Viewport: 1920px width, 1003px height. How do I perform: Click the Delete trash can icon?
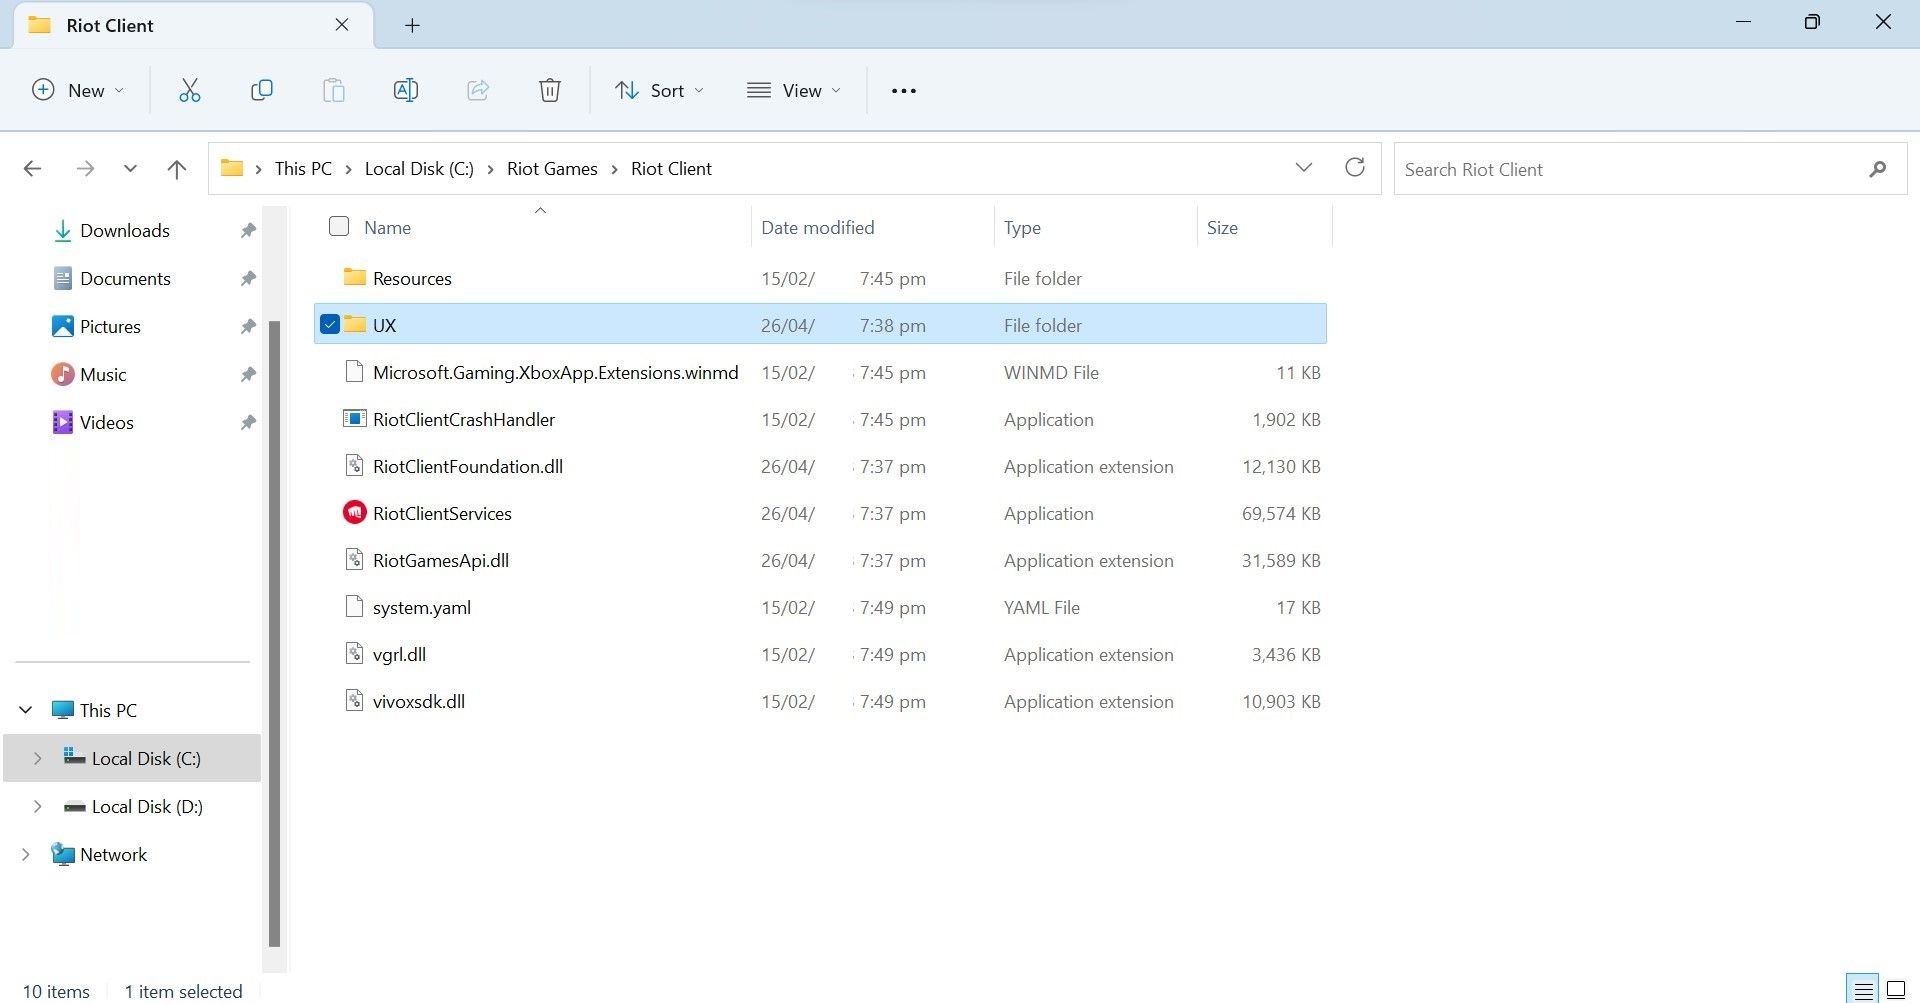549,90
